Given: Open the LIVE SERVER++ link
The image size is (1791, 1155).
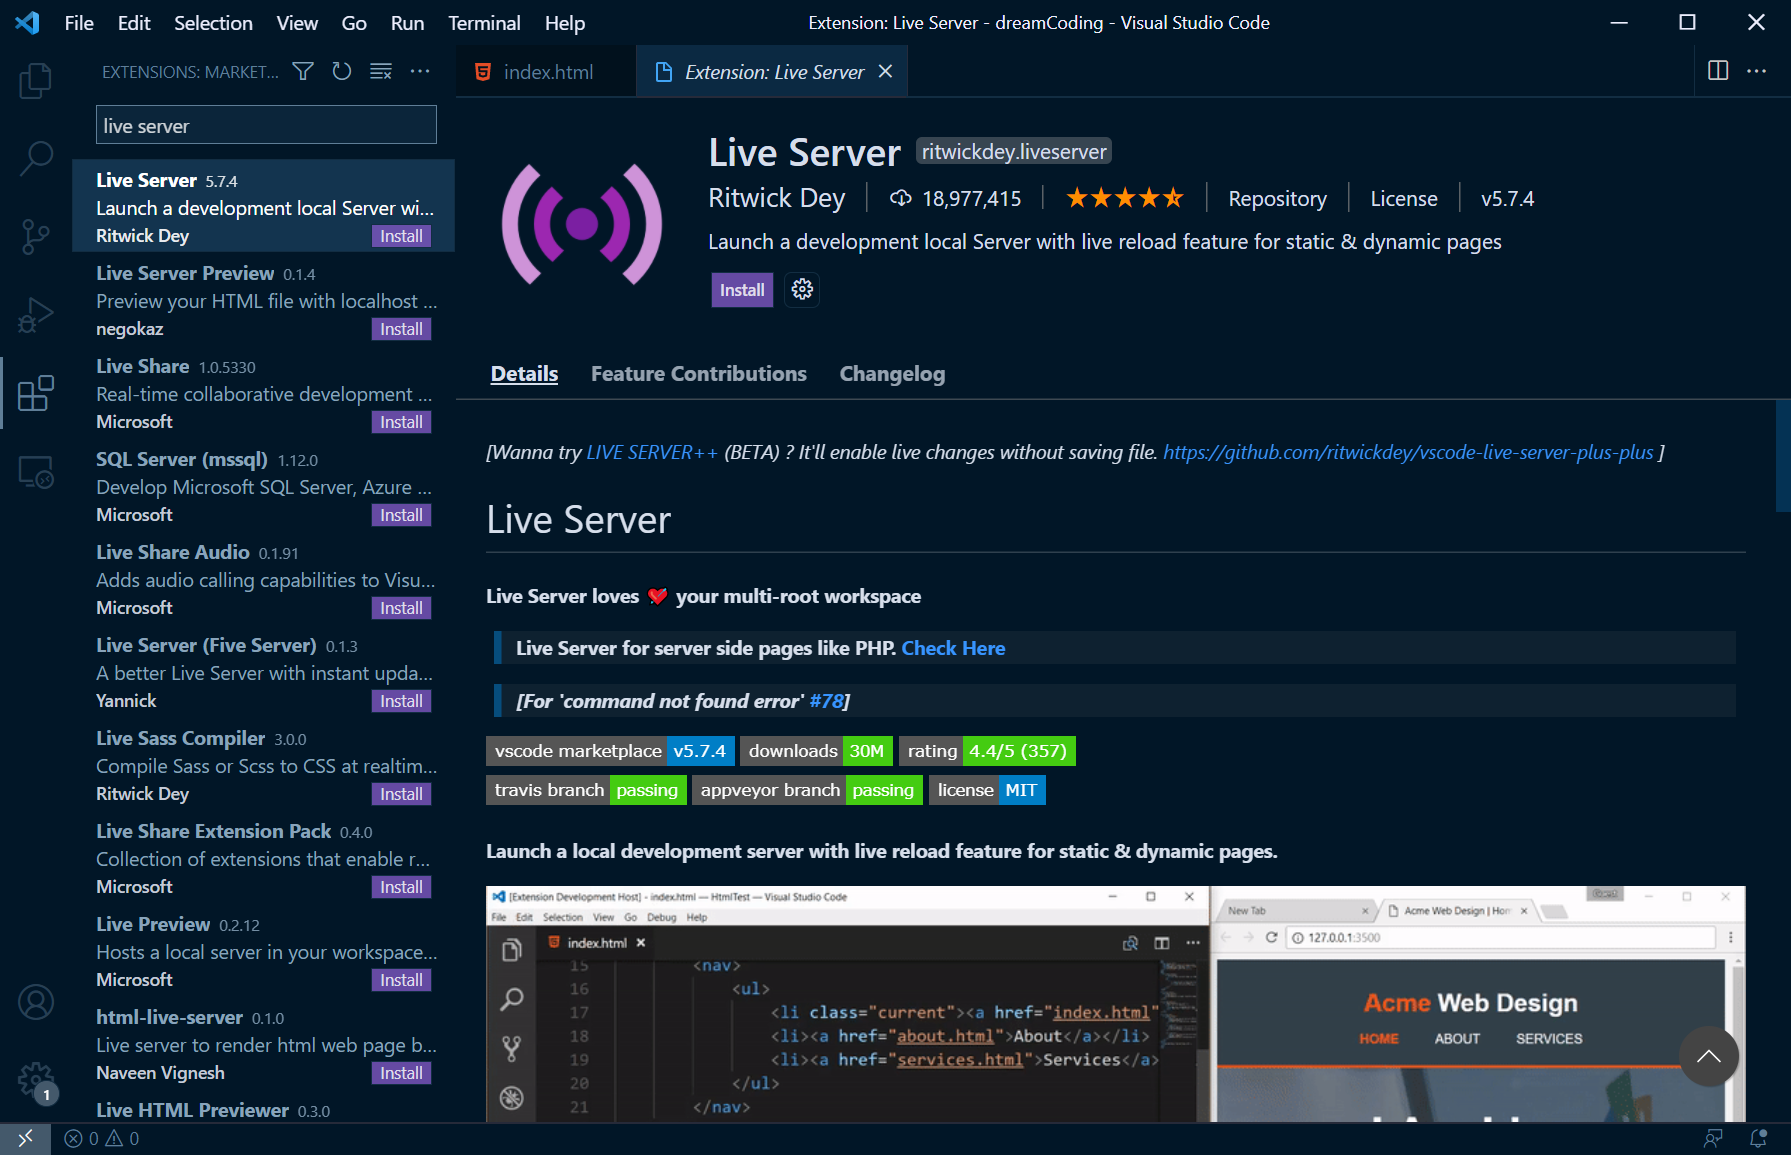Looking at the screenshot, I should tap(652, 452).
